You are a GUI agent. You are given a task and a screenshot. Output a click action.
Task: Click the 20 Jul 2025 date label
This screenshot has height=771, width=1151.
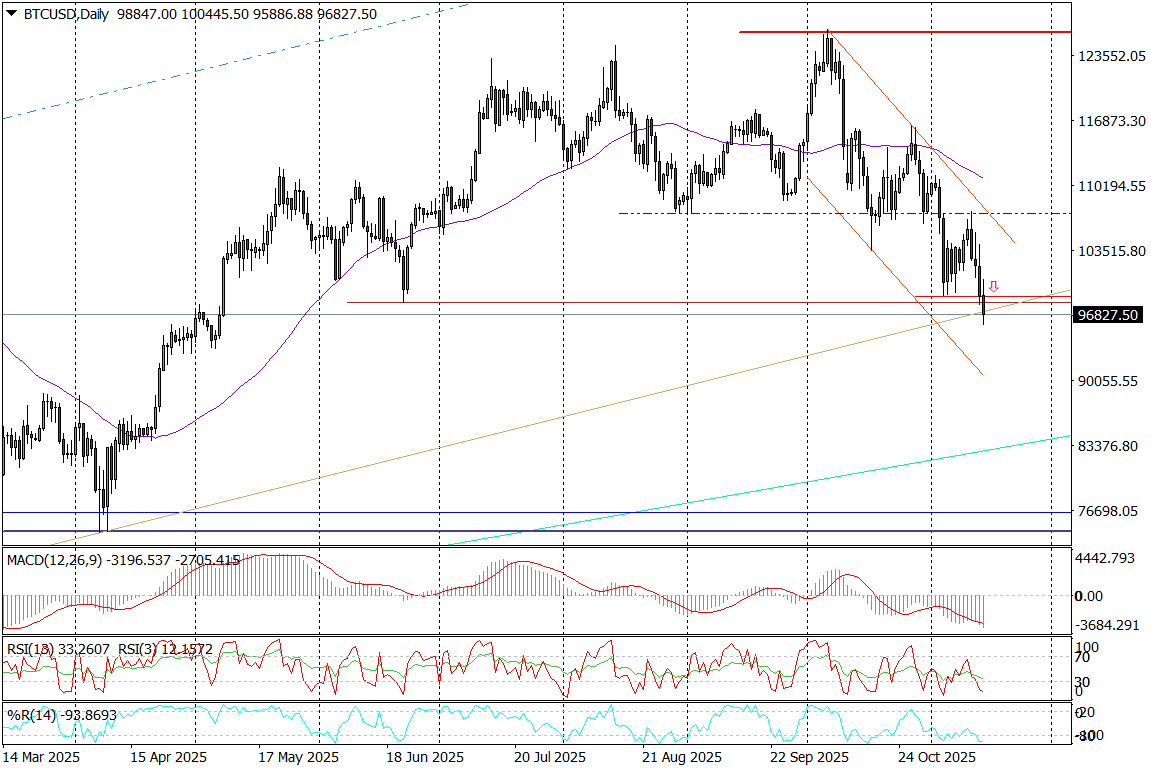click(552, 757)
